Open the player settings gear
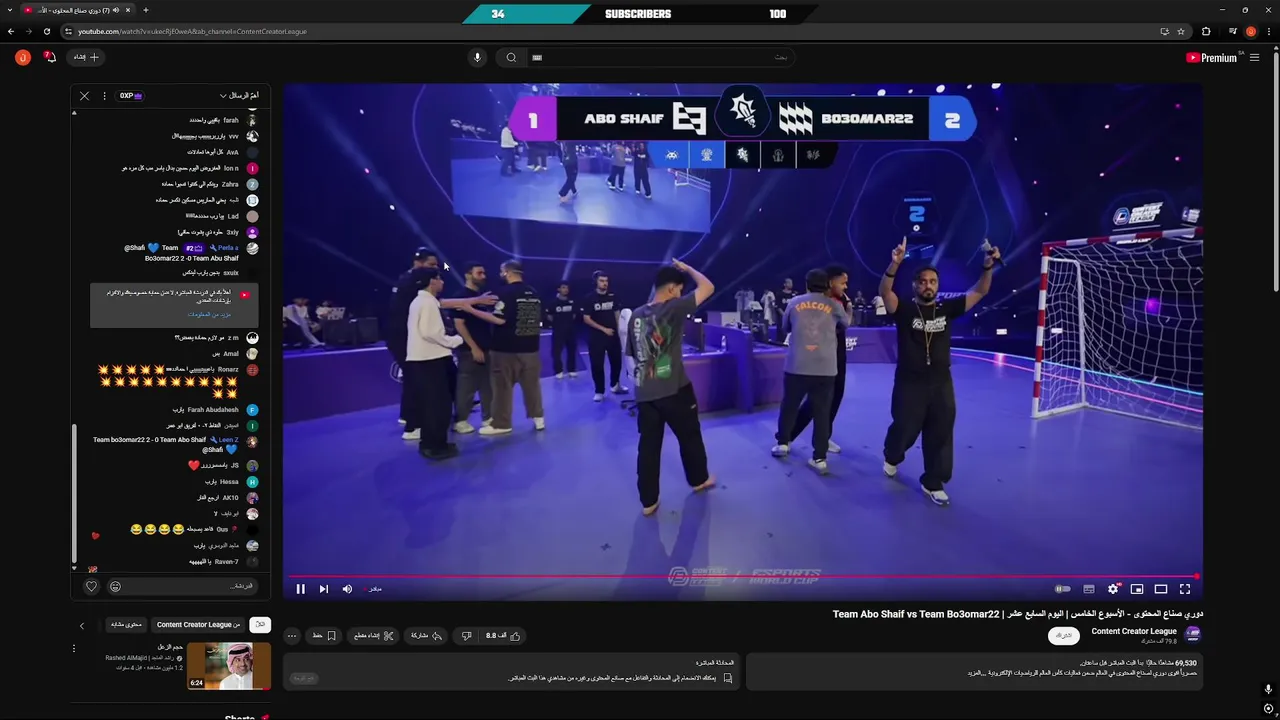The width and height of the screenshot is (1280, 720). pos(1113,589)
